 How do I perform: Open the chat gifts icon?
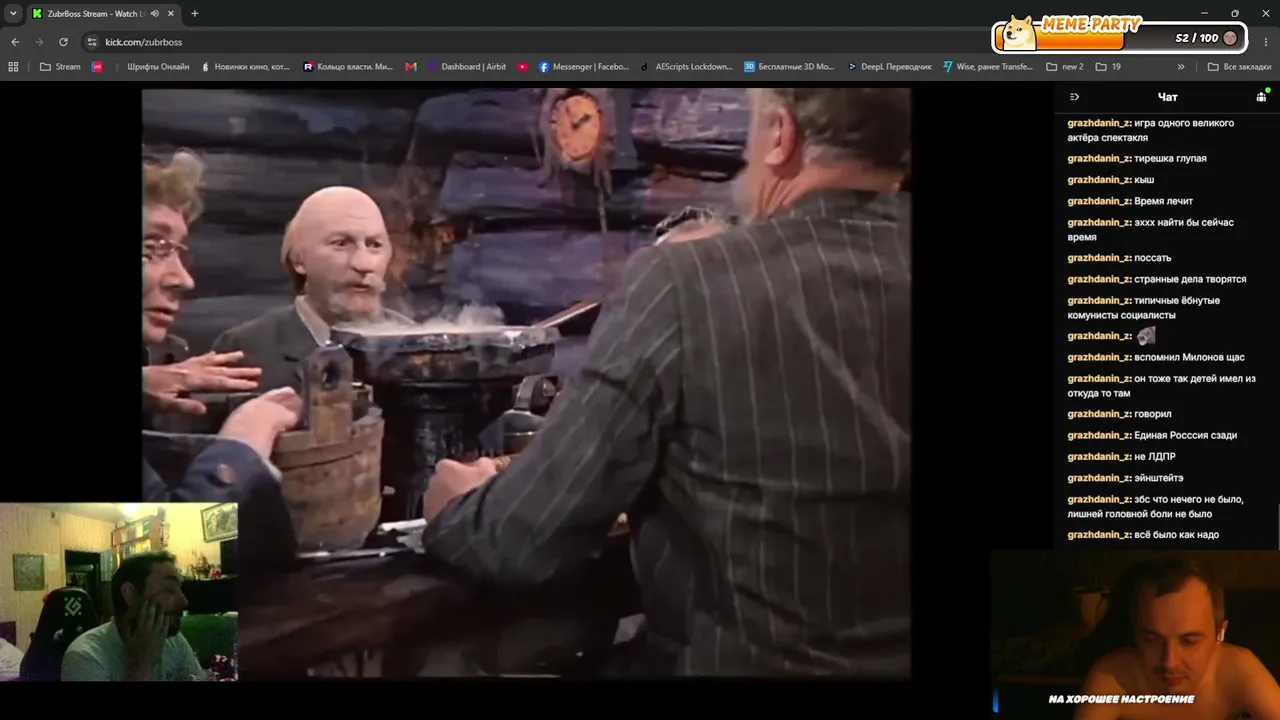coord(1262,96)
